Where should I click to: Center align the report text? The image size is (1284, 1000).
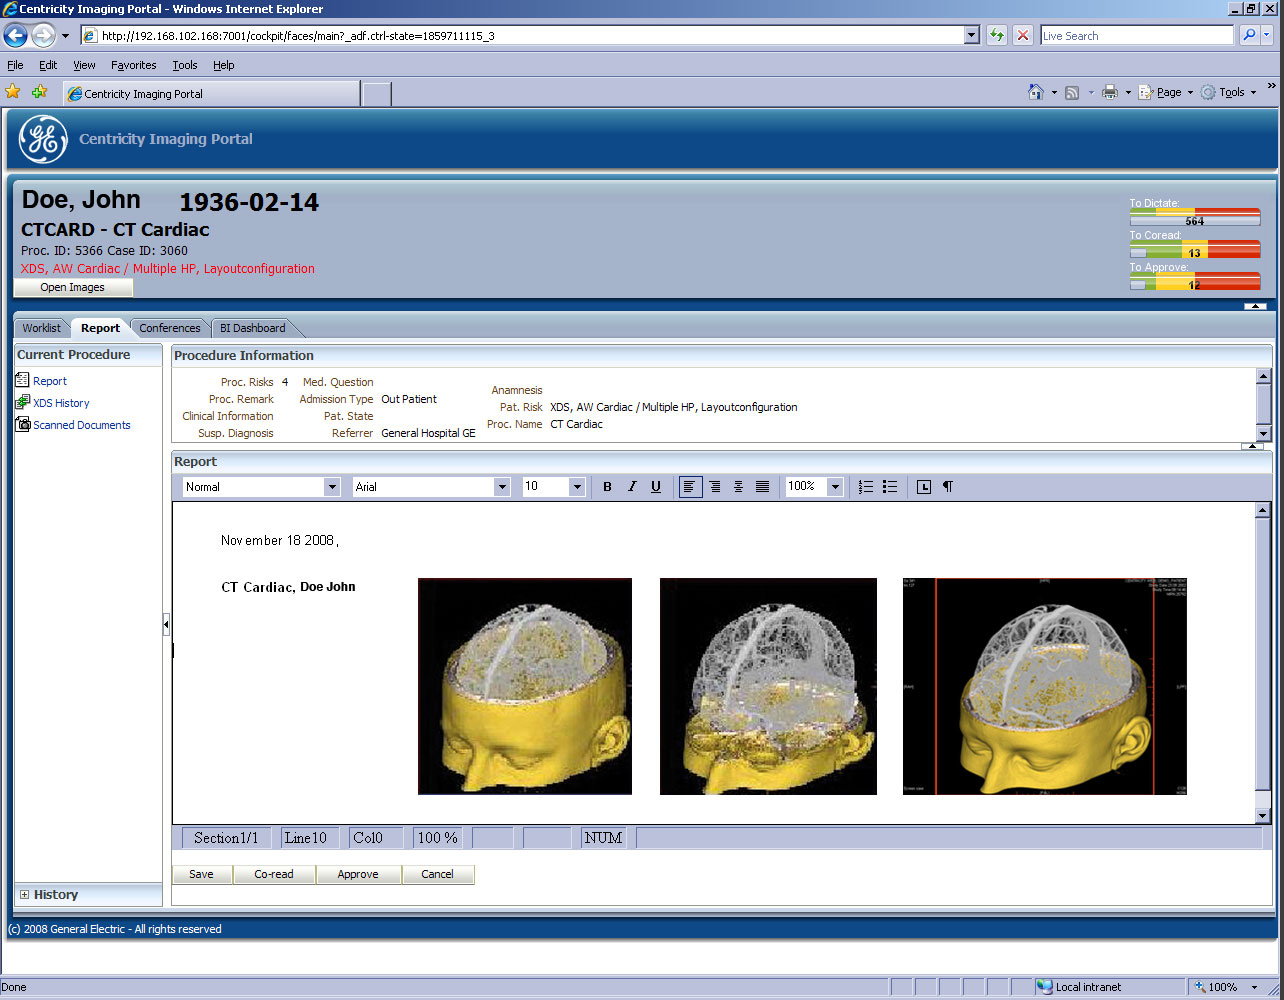[x=738, y=487]
